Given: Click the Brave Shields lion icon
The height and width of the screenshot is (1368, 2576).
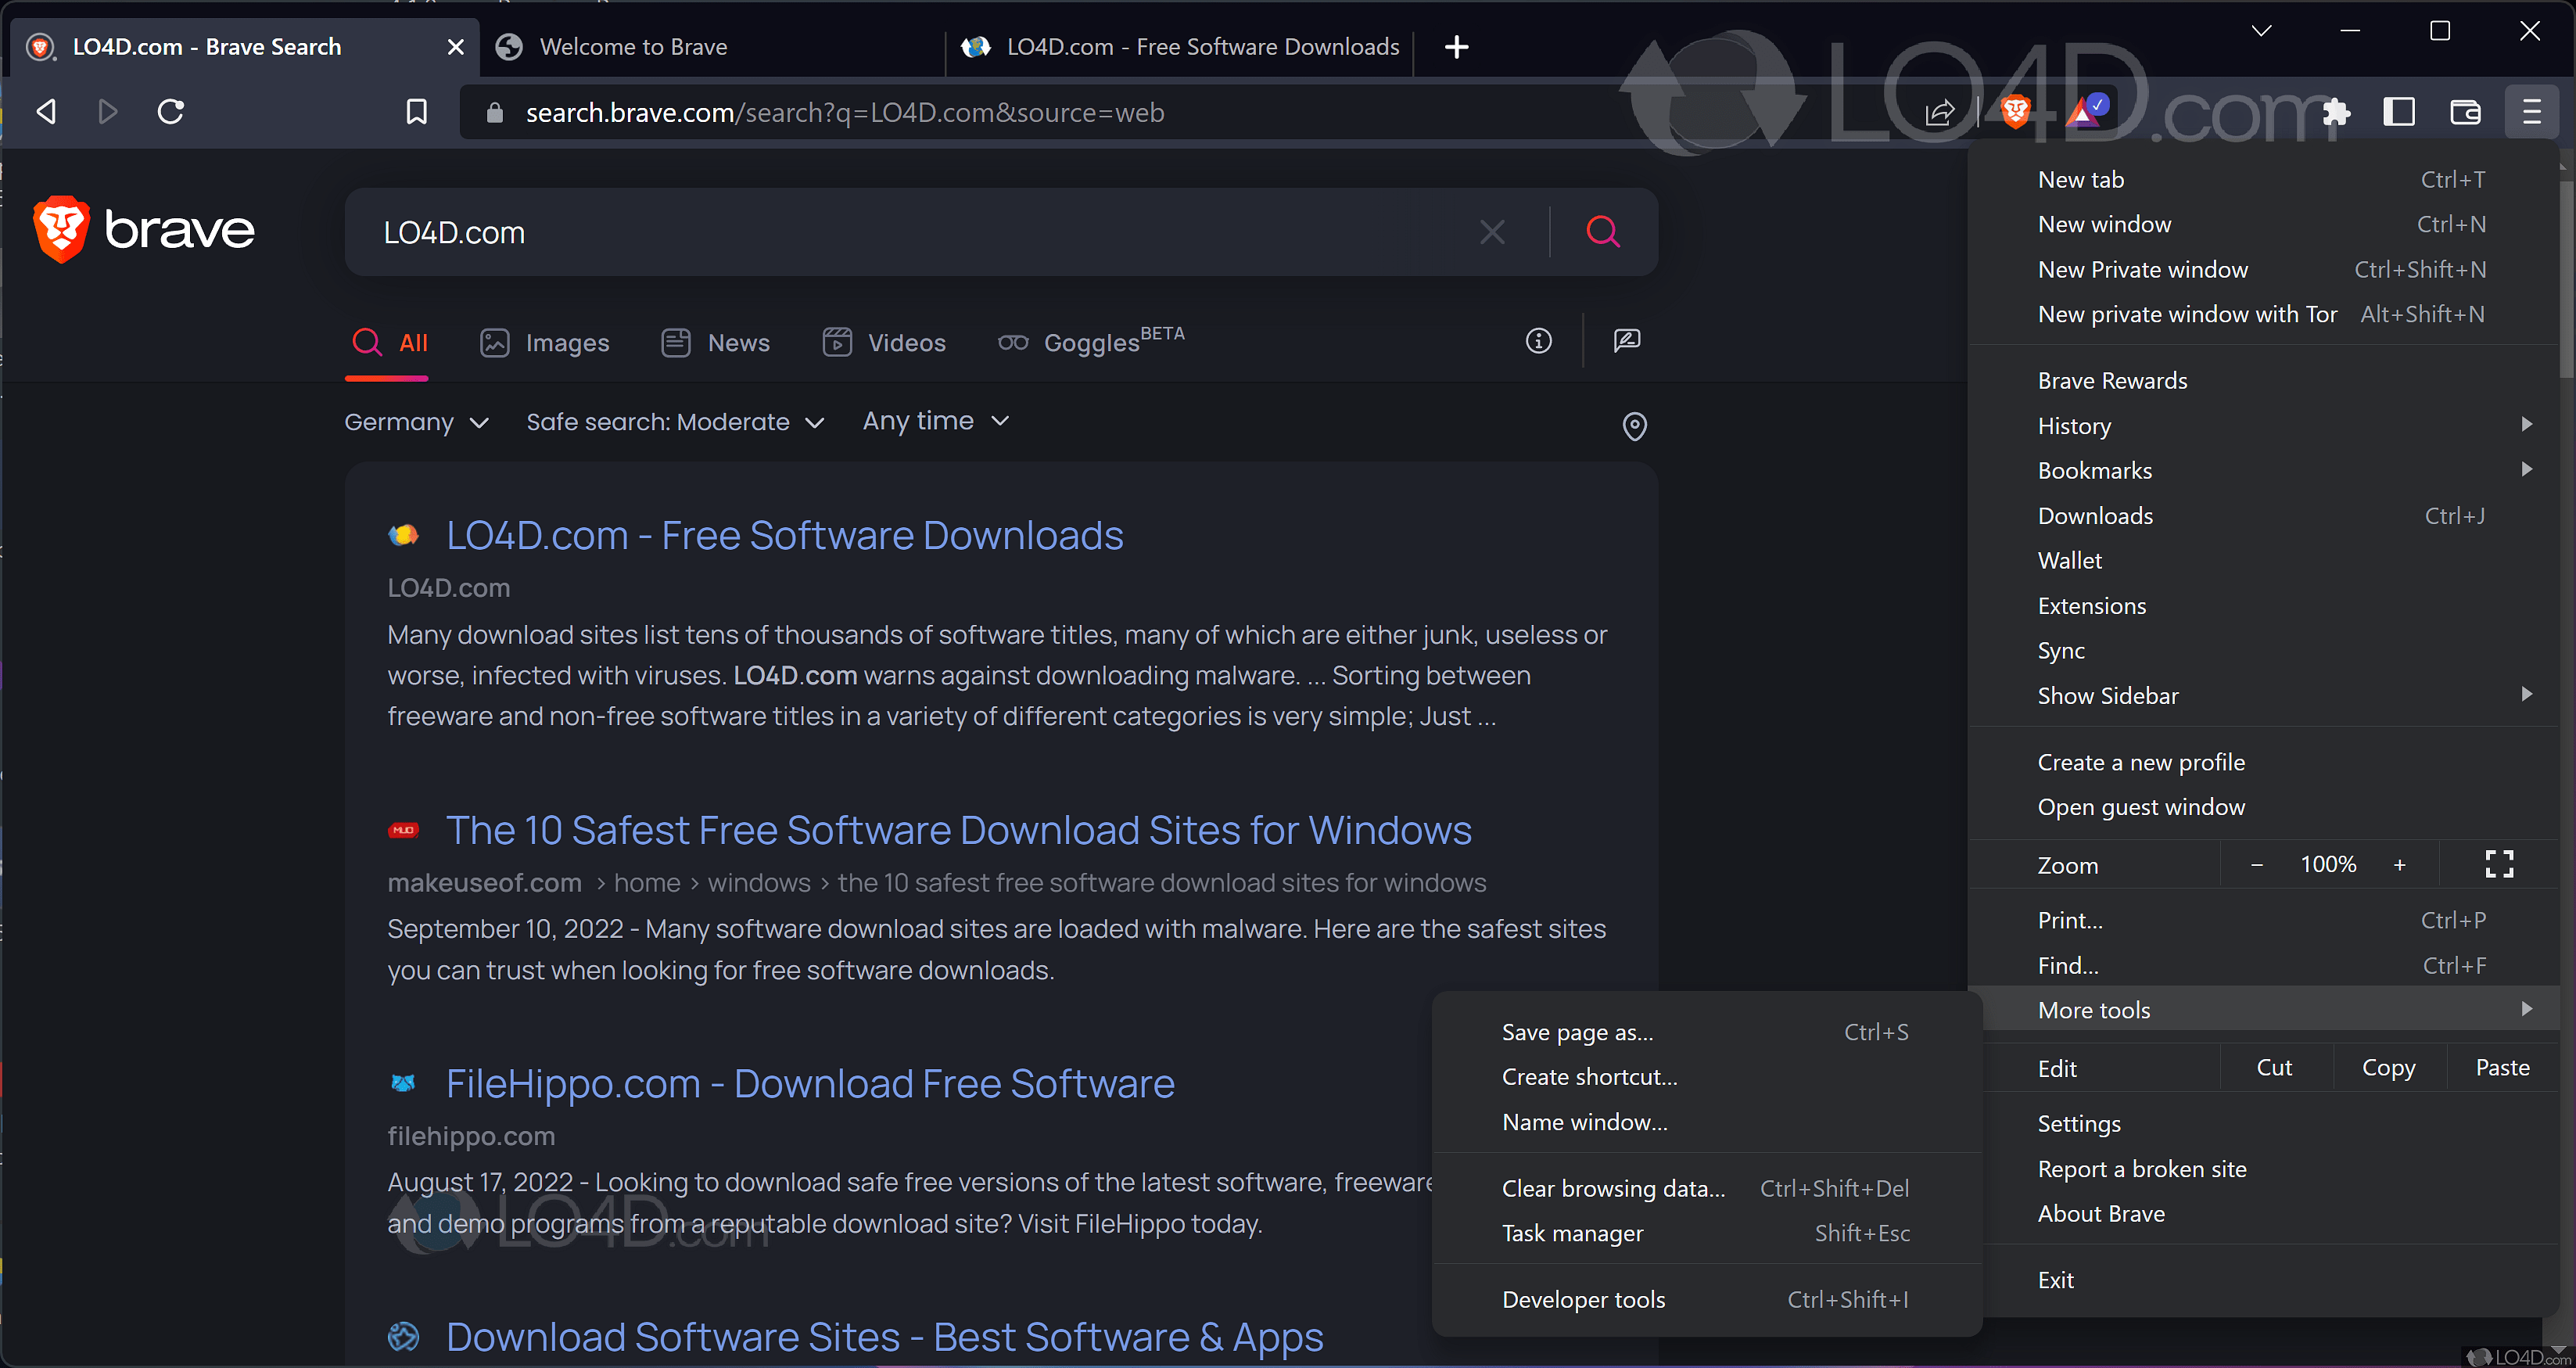Looking at the screenshot, I should pyautogui.click(x=2015, y=111).
